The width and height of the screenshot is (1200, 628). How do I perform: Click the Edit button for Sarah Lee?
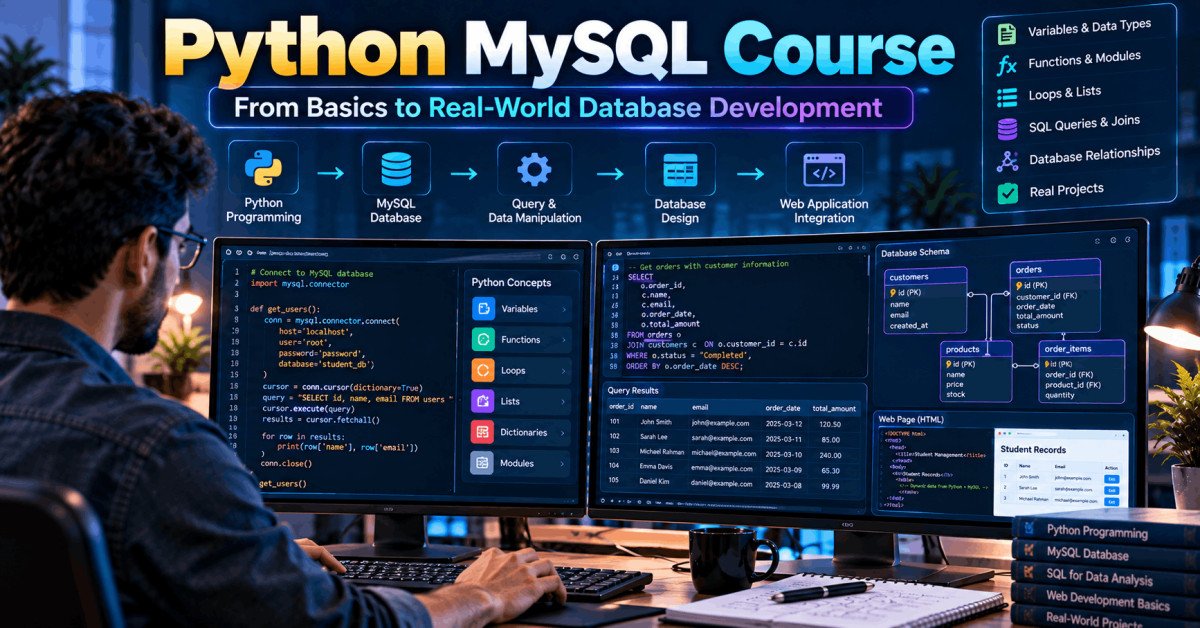(x=1110, y=489)
